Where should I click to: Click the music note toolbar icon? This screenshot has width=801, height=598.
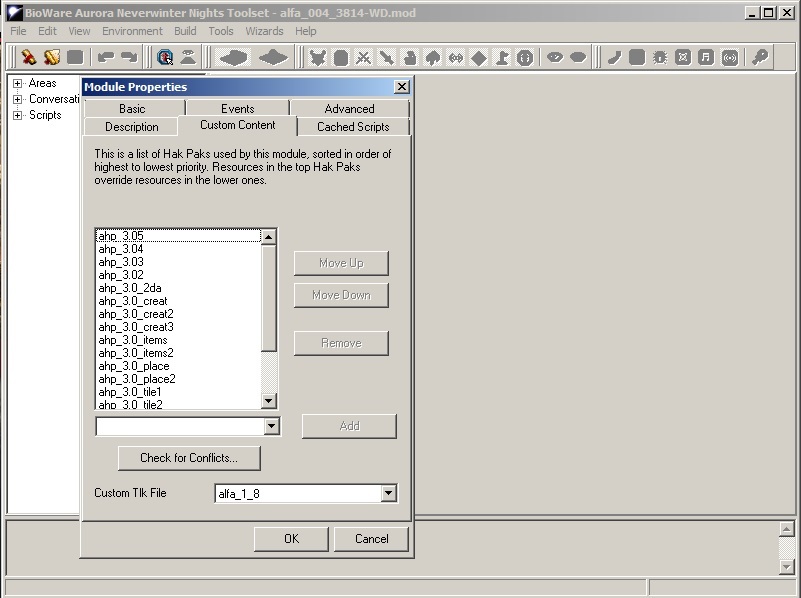[706, 57]
